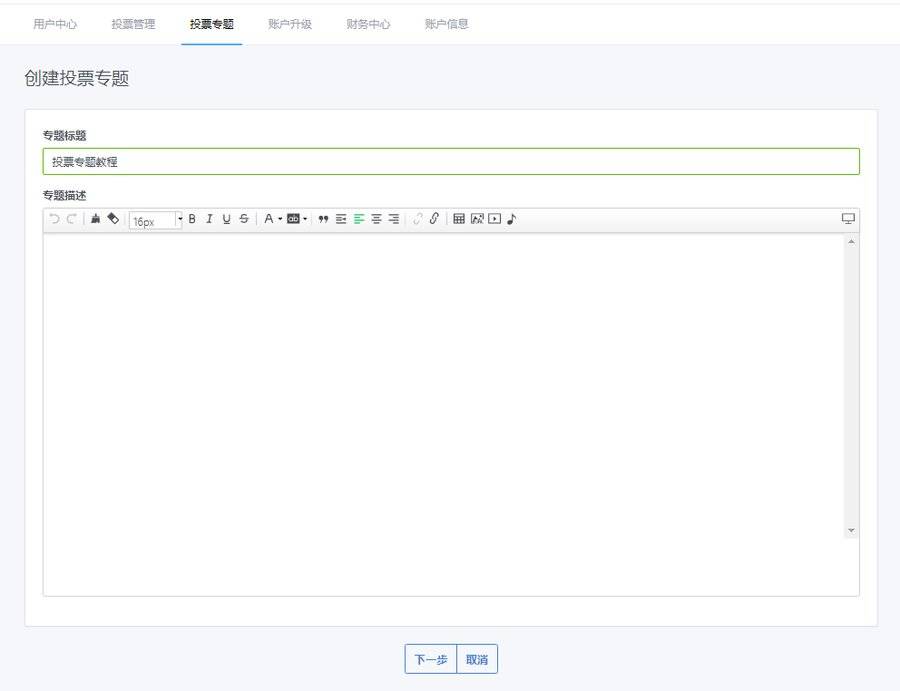
Task: Insert blockquote with quote icon
Action: point(323,219)
